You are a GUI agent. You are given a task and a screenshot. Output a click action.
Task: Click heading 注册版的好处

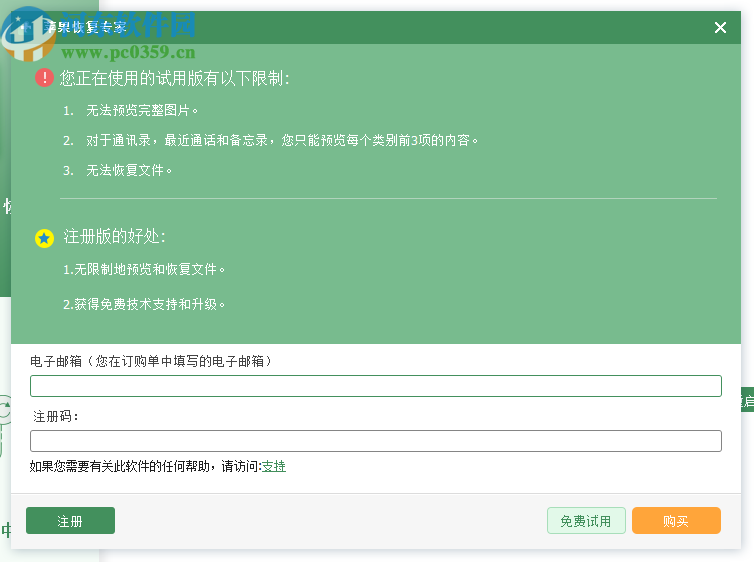(114, 237)
